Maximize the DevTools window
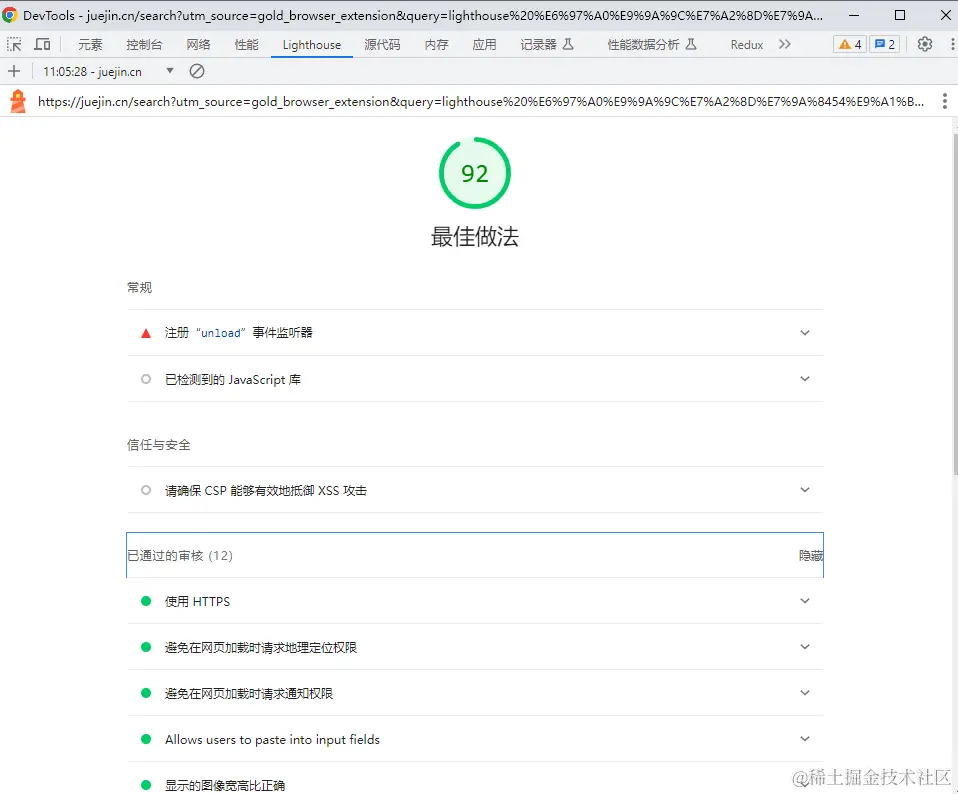Viewport: 958px width, 794px height. [899, 15]
